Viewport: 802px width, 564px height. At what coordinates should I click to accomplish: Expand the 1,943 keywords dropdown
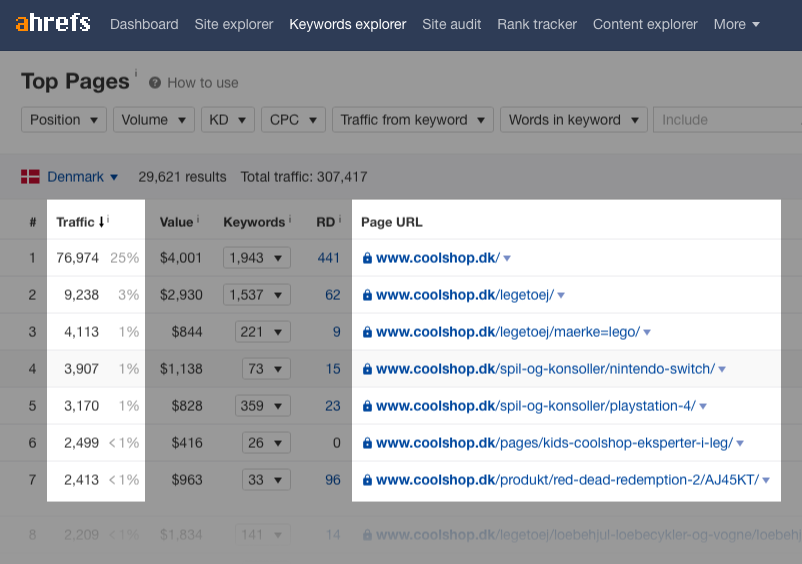pyautogui.click(x=257, y=258)
